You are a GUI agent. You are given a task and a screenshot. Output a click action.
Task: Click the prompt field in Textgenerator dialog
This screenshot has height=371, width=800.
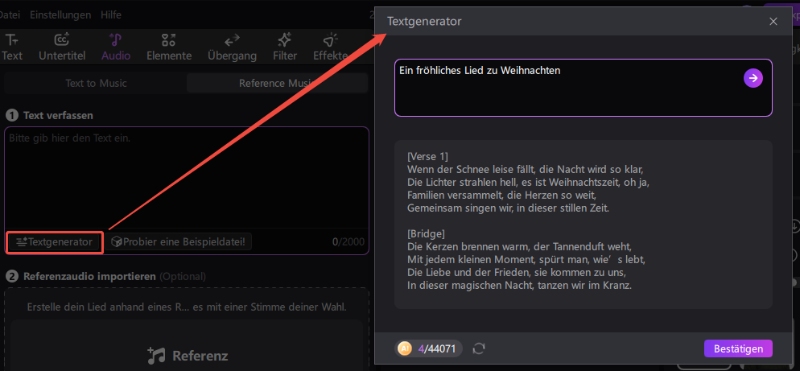click(583, 88)
